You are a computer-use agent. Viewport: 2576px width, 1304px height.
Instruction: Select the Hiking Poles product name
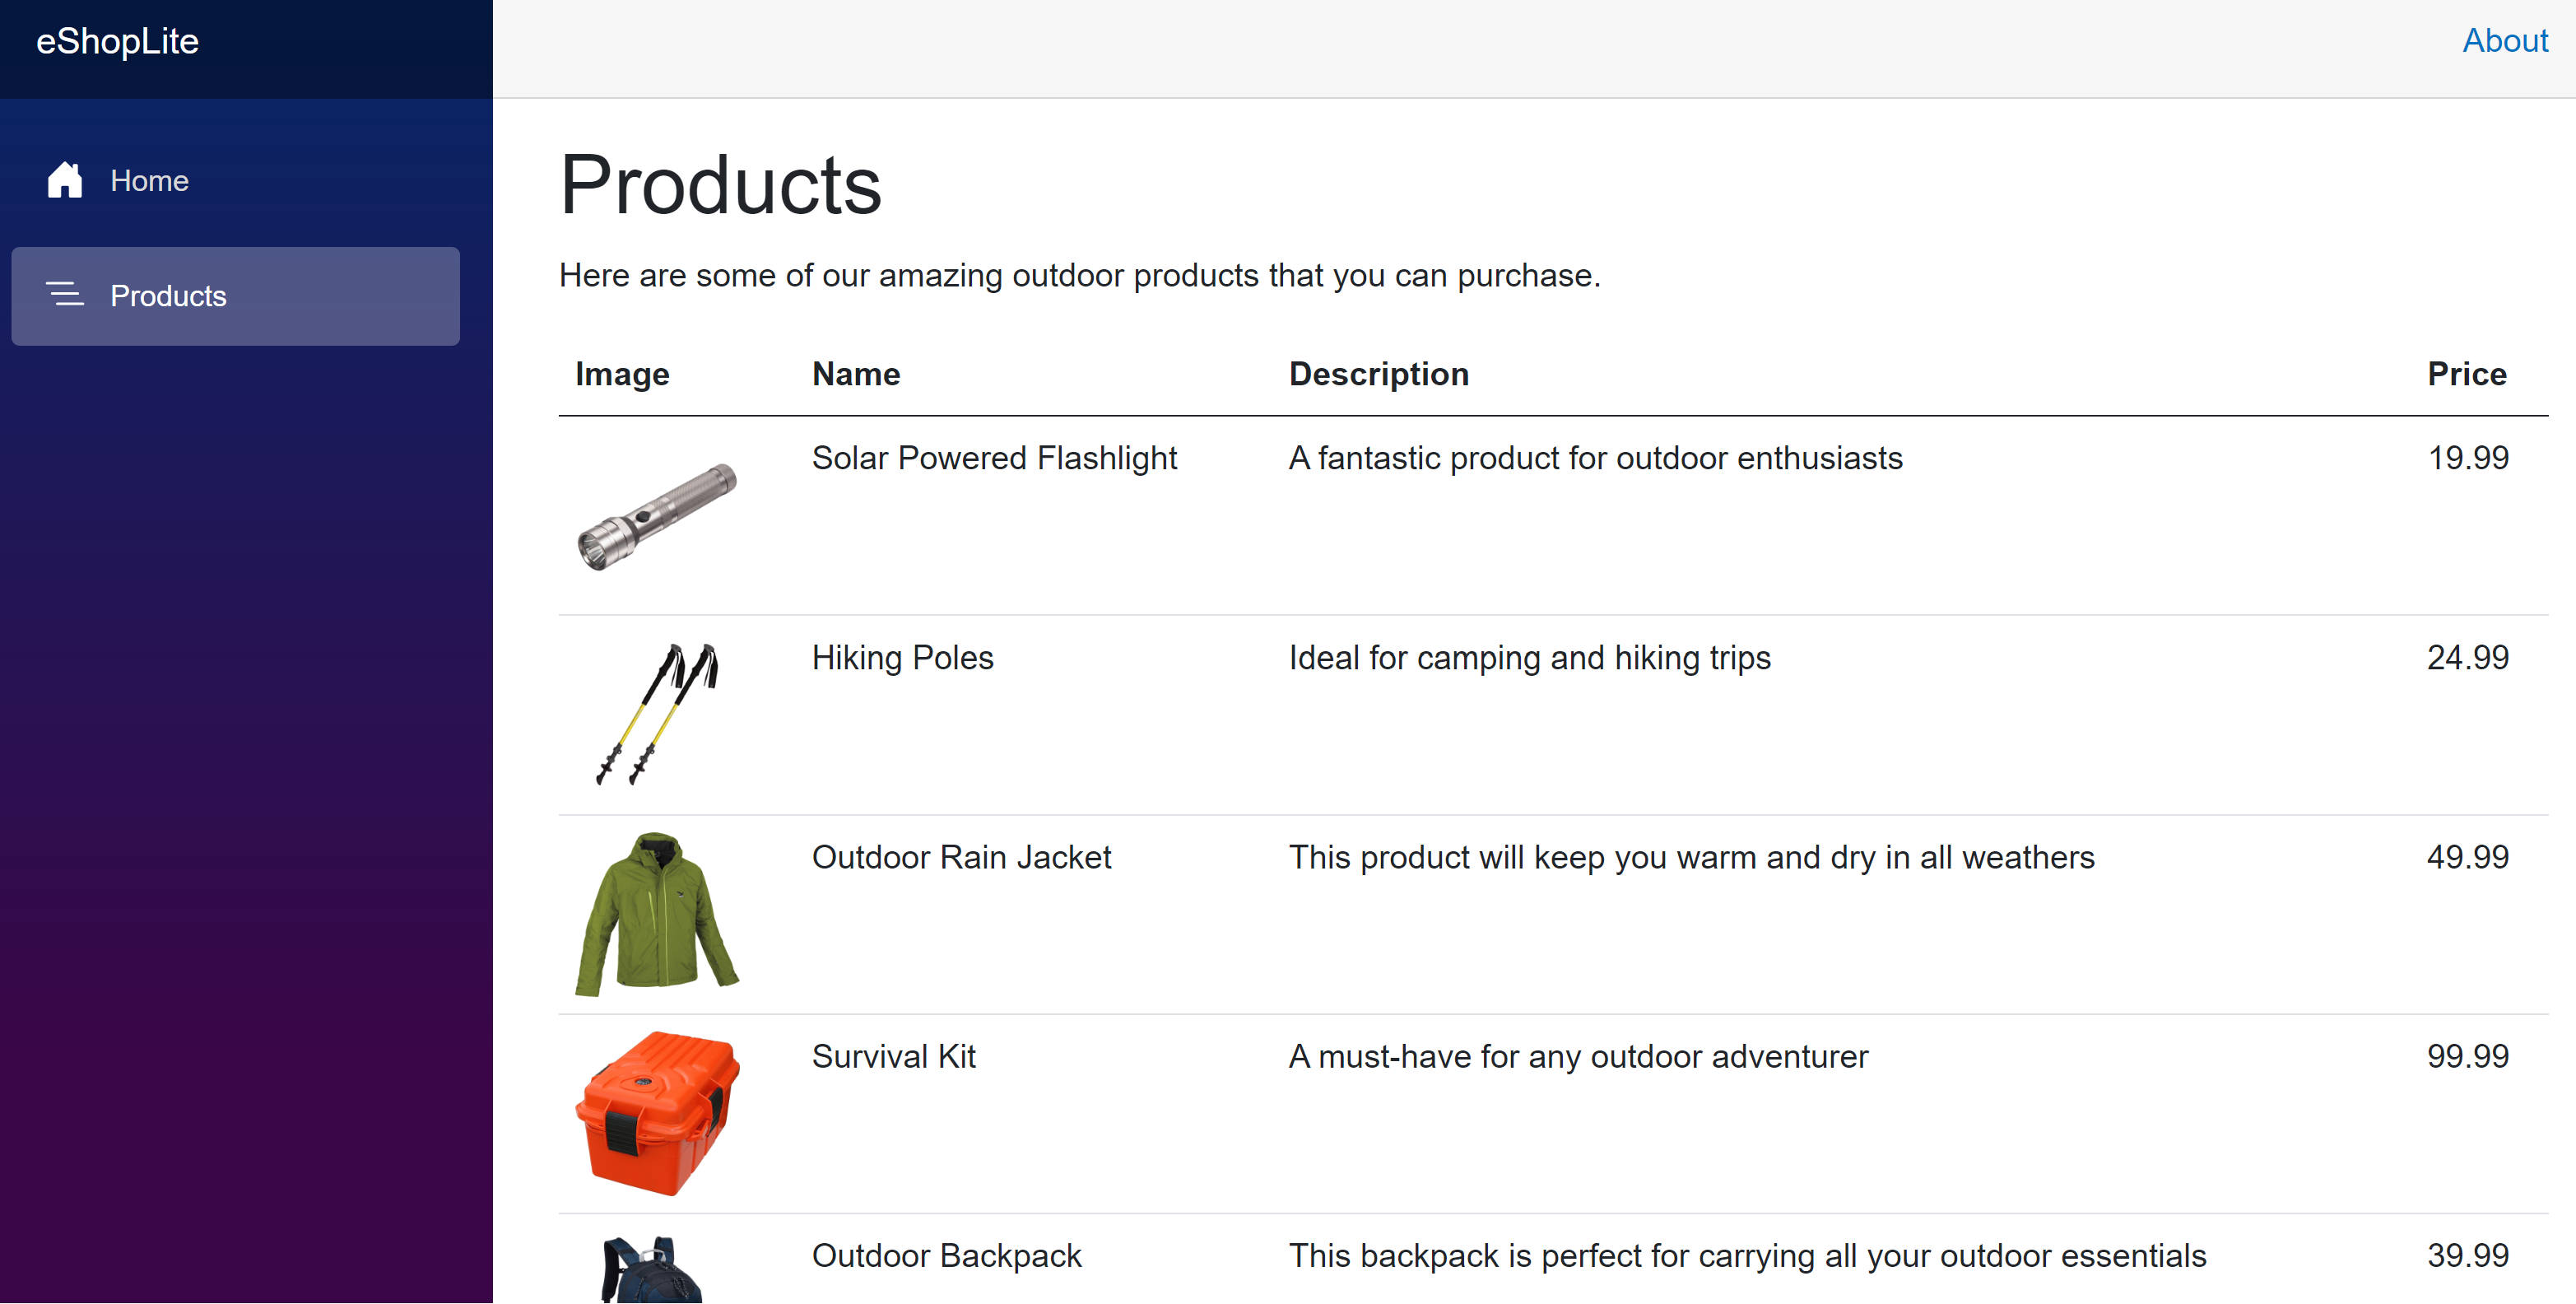(902, 658)
